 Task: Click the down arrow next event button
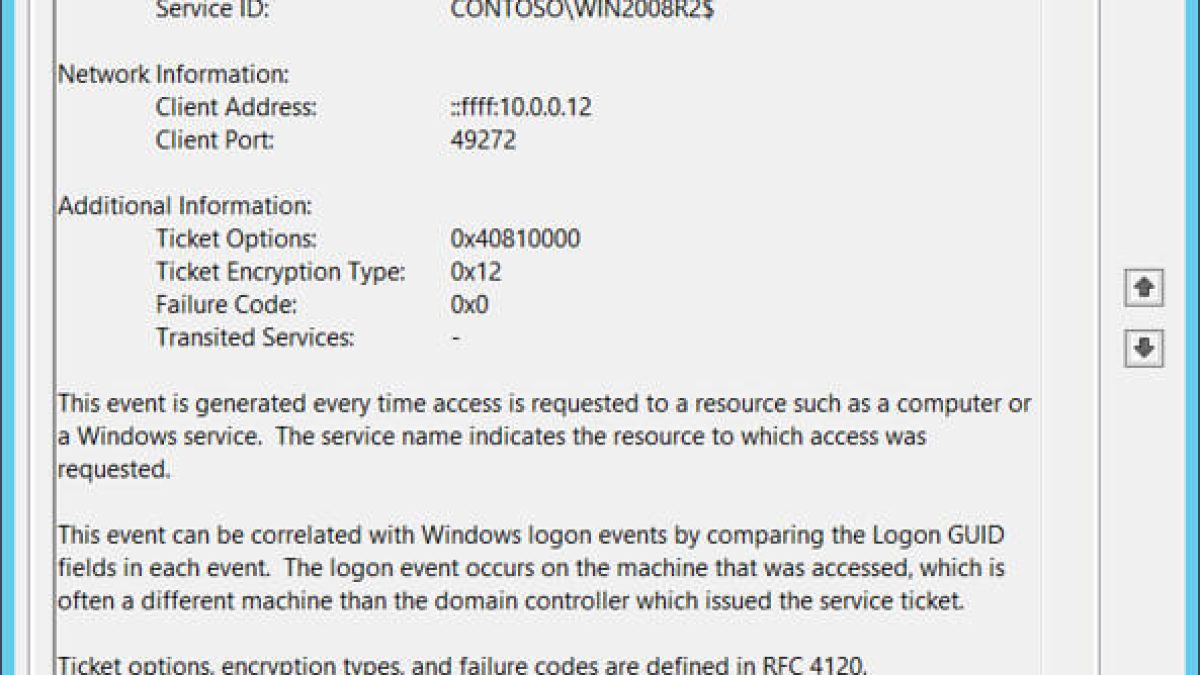coord(1144,349)
